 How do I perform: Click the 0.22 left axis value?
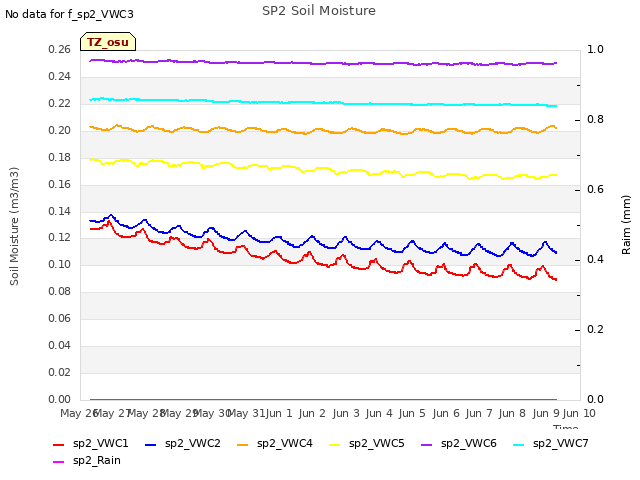click(x=60, y=104)
